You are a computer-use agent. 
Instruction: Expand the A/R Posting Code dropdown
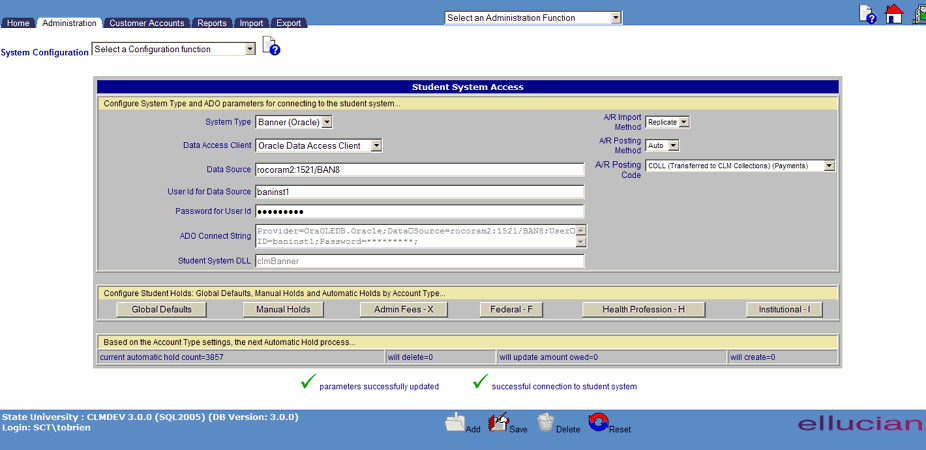pyautogui.click(x=740, y=166)
